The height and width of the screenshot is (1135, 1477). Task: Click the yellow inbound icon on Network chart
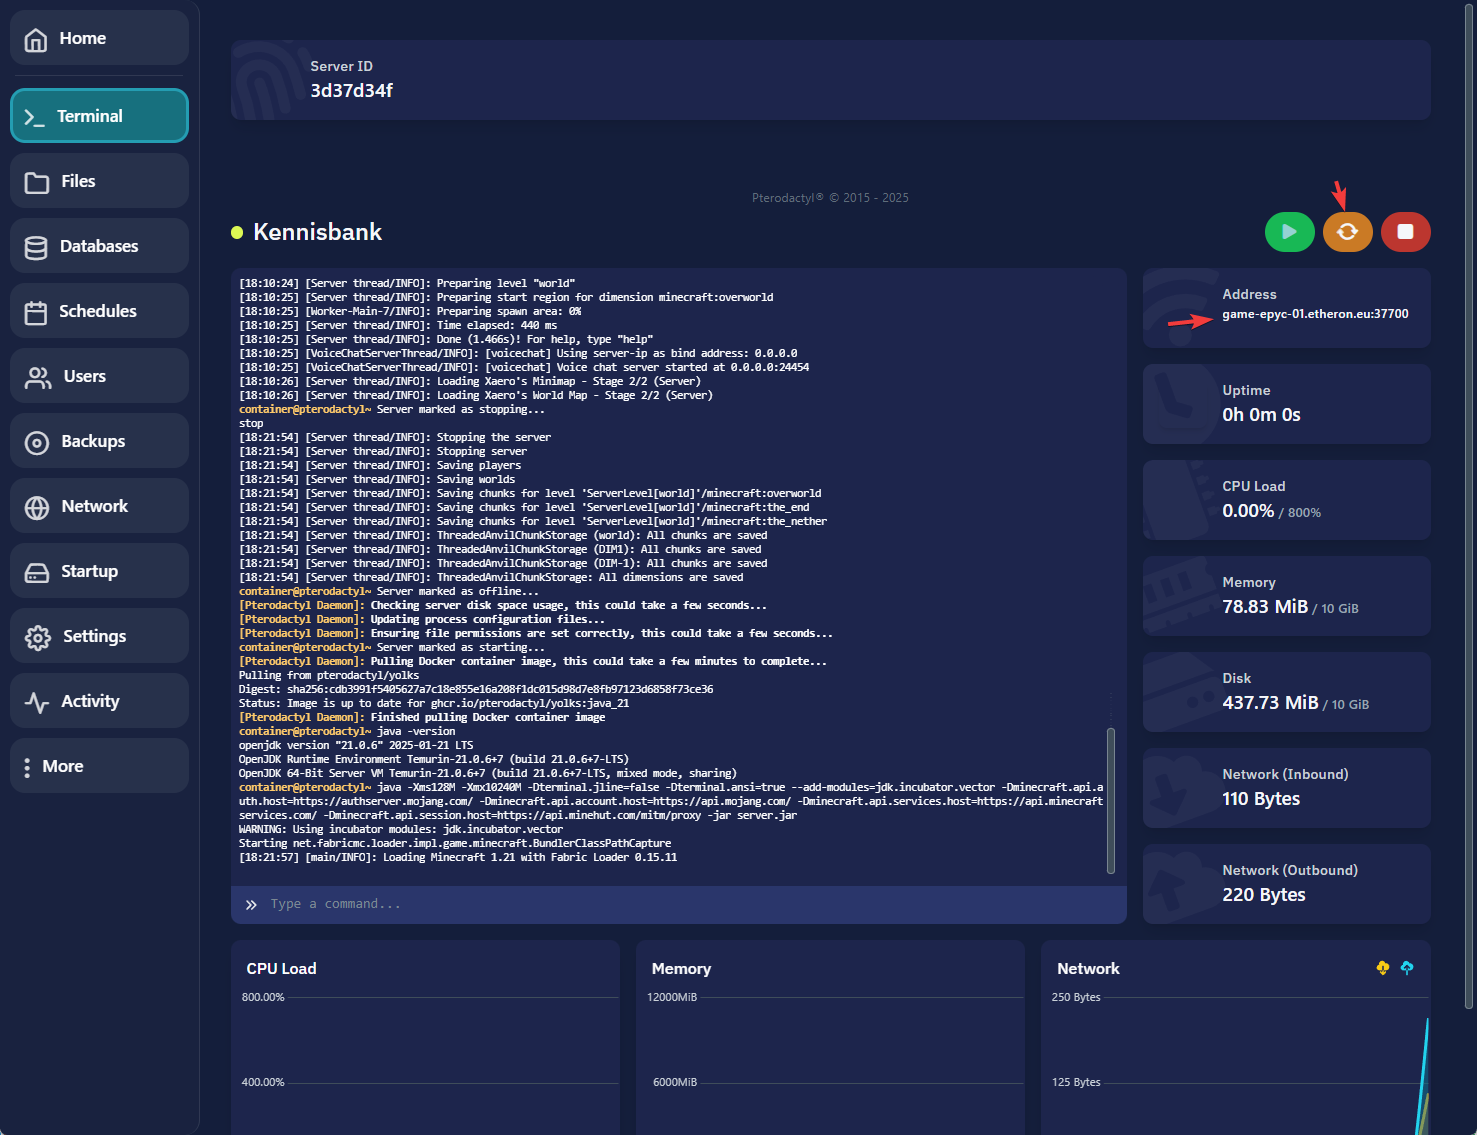(x=1382, y=968)
